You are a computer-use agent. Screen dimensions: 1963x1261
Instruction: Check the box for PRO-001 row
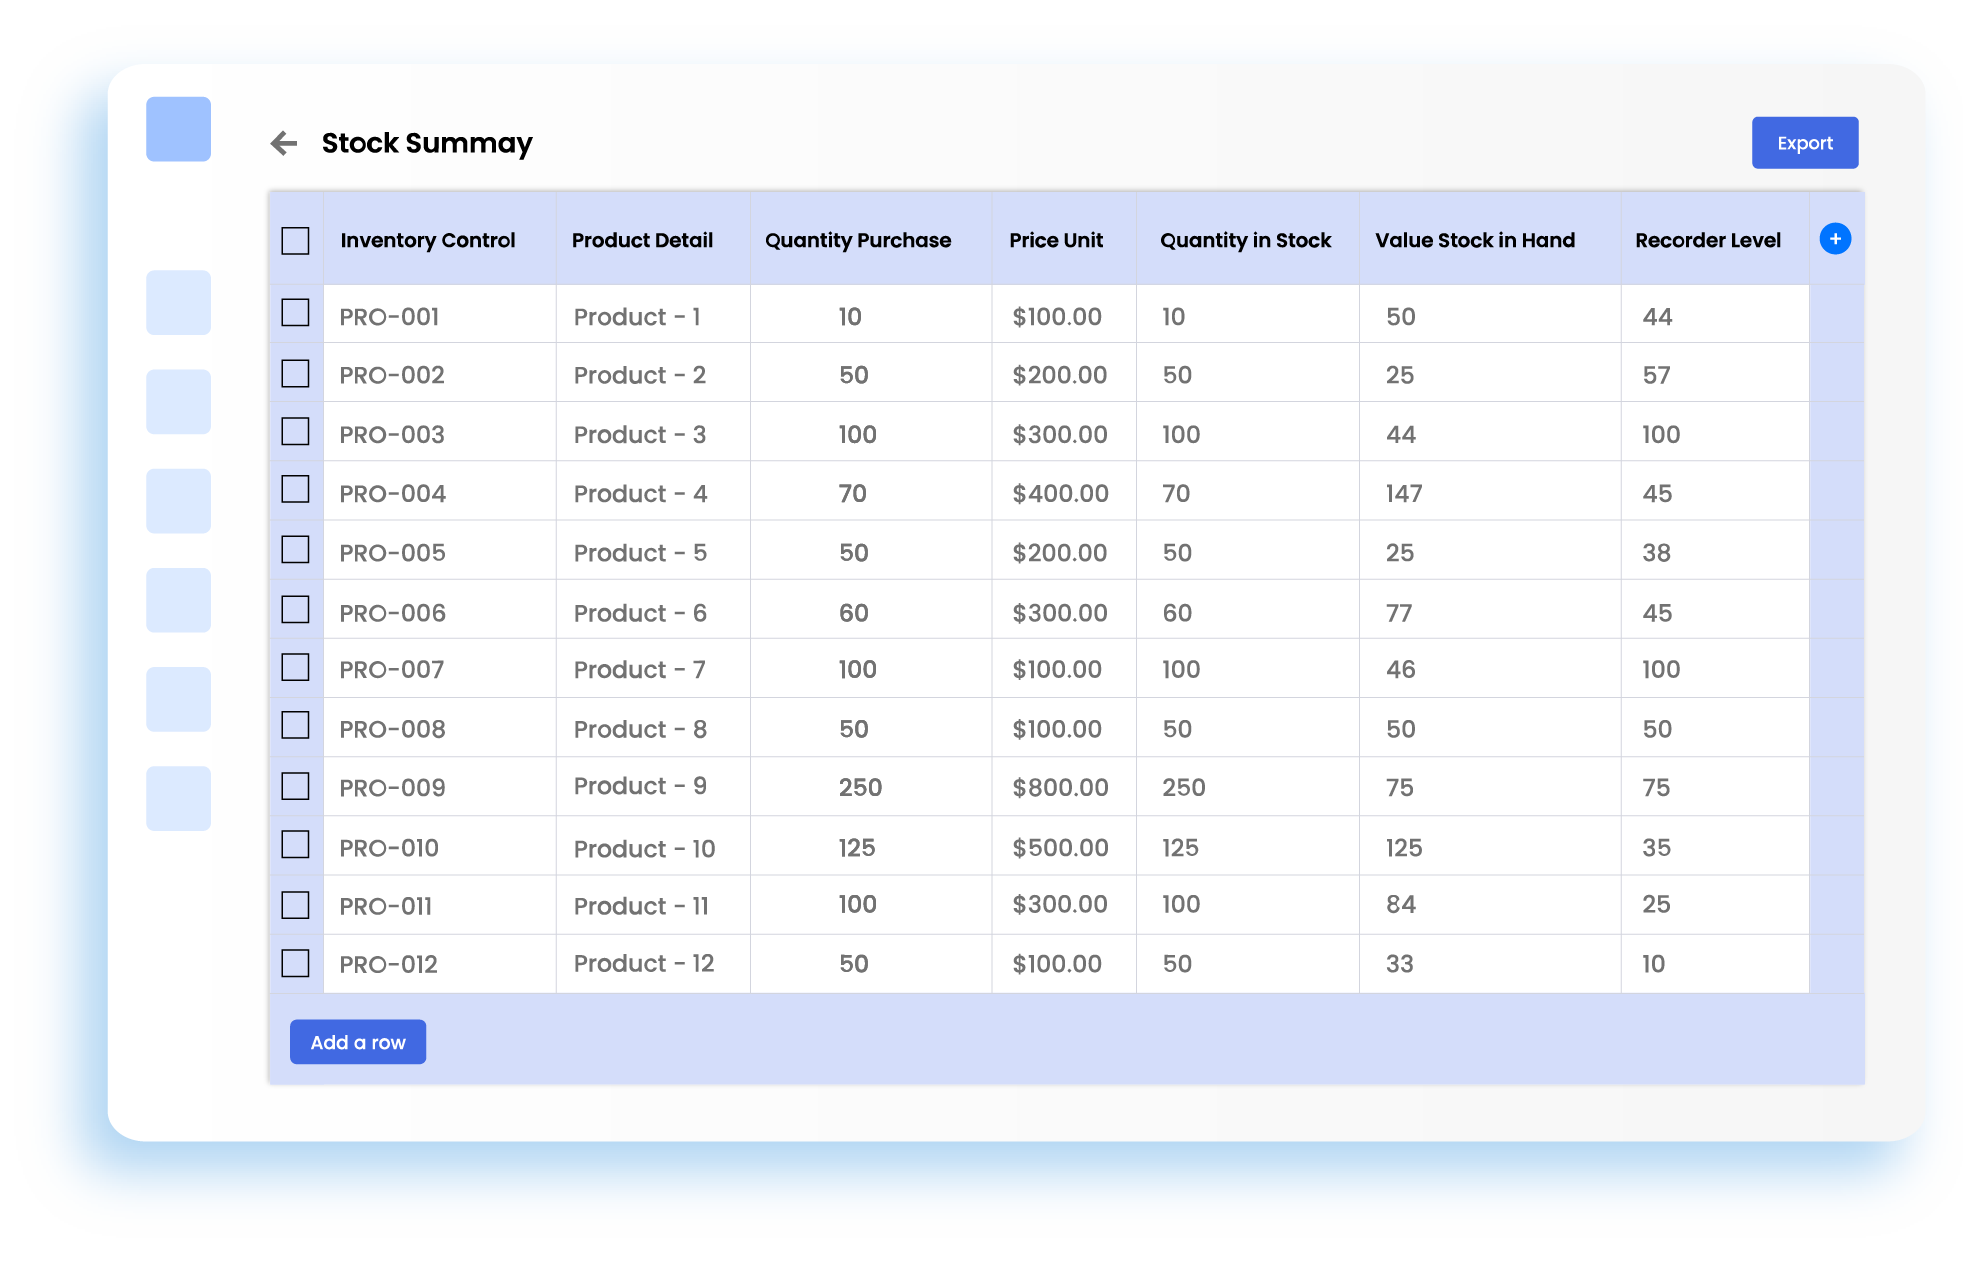[x=295, y=313]
